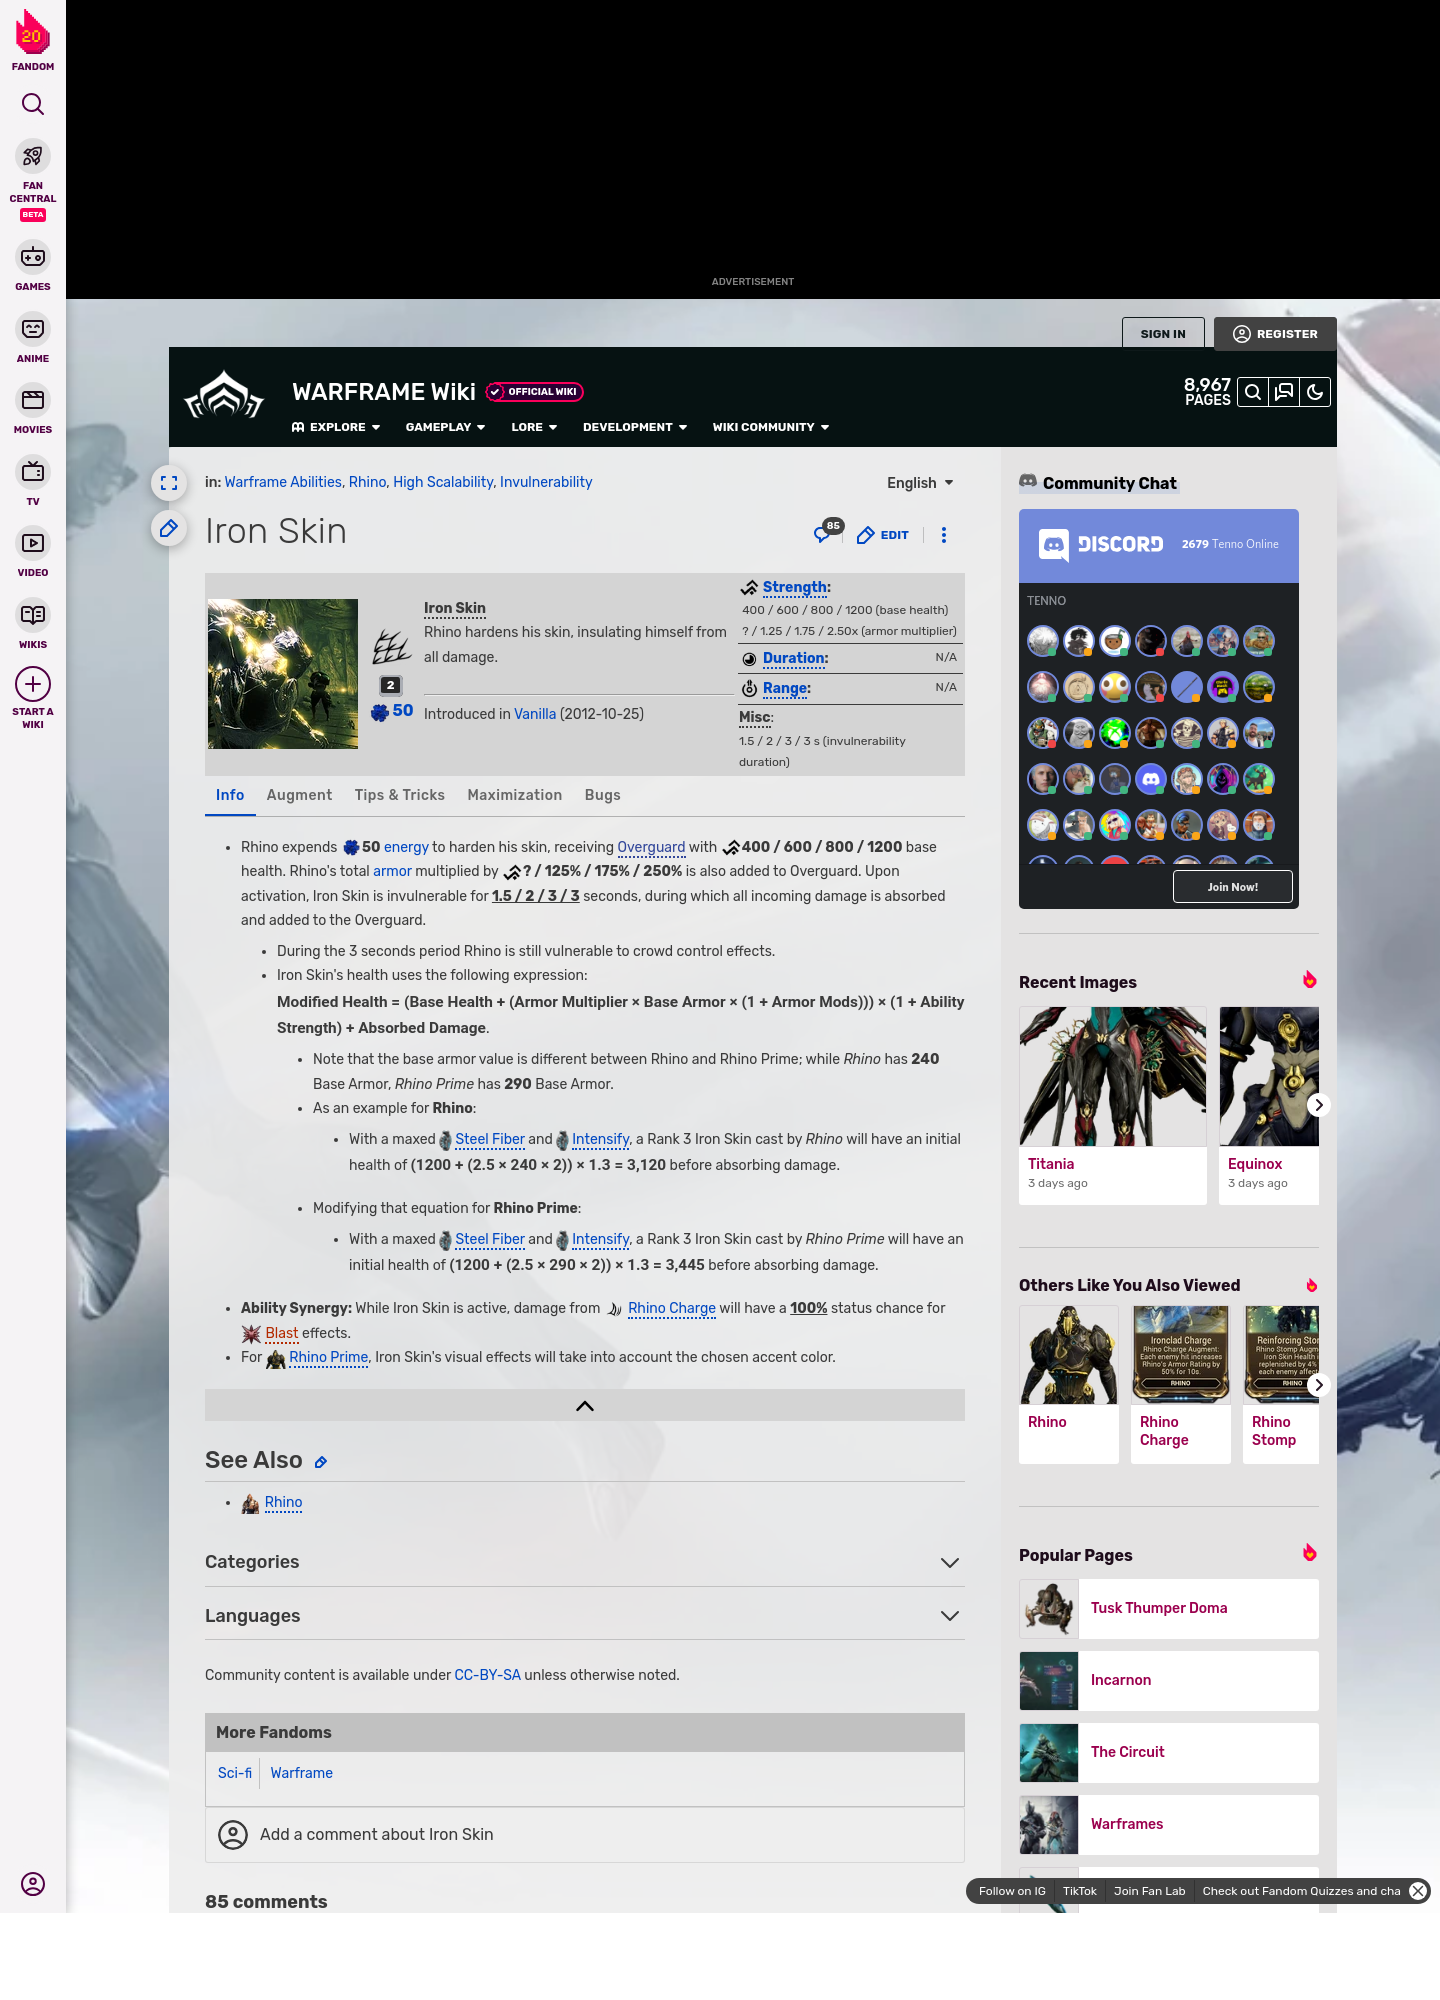Click the Start a Wiki plus icon
Image resolution: width=1440 pixels, height=2000 pixels.
point(33,685)
